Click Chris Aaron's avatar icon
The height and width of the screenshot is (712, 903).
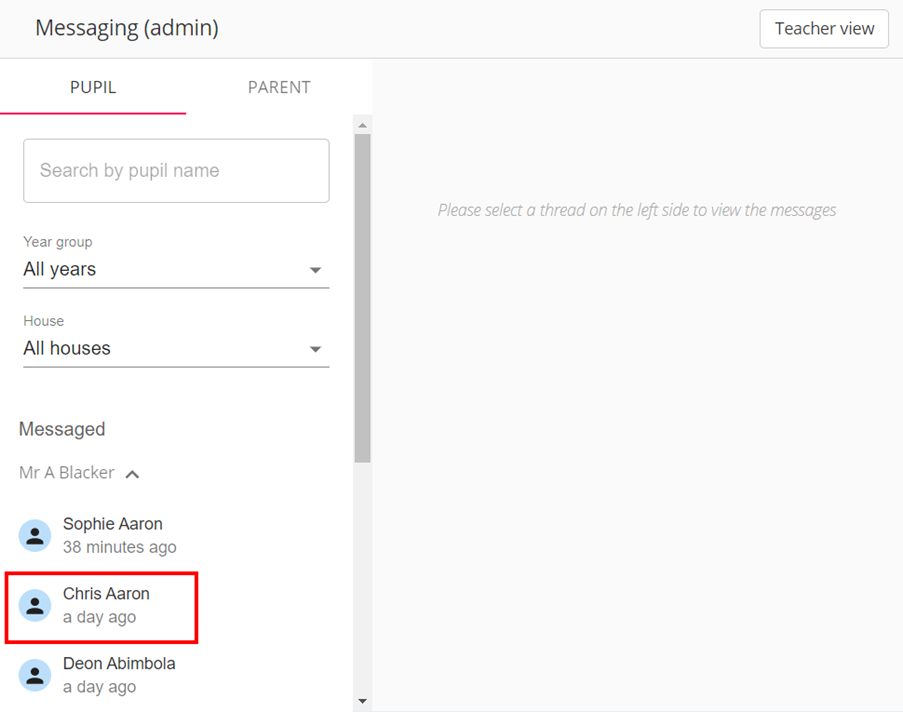35,606
